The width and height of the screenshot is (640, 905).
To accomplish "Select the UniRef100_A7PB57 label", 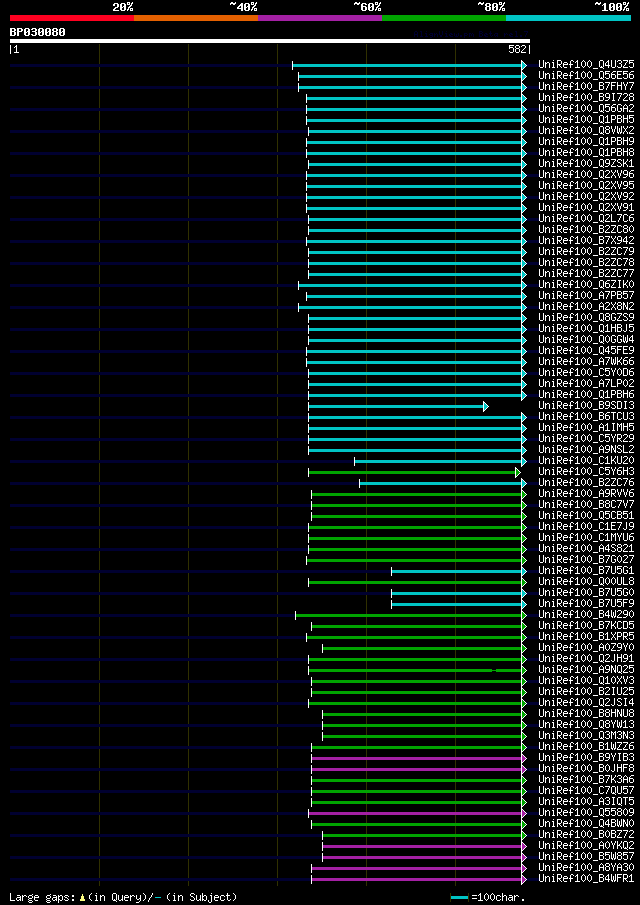I will (586, 296).
